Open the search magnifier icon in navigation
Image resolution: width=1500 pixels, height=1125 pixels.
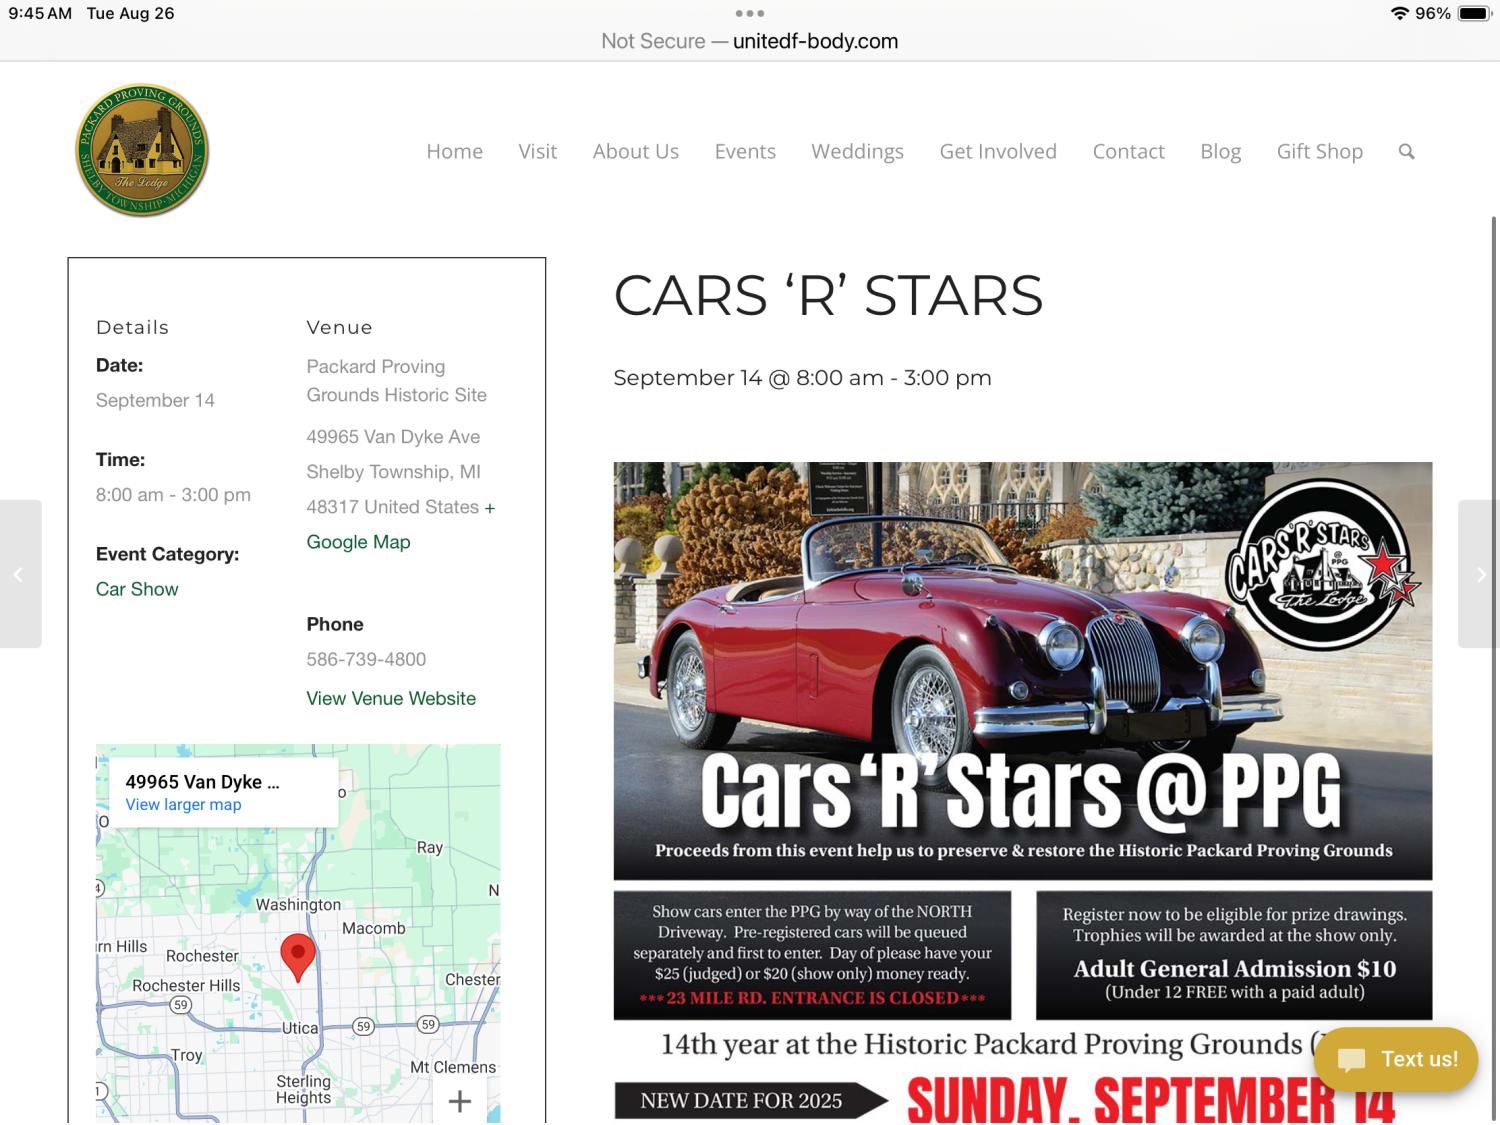click(x=1406, y=152)
